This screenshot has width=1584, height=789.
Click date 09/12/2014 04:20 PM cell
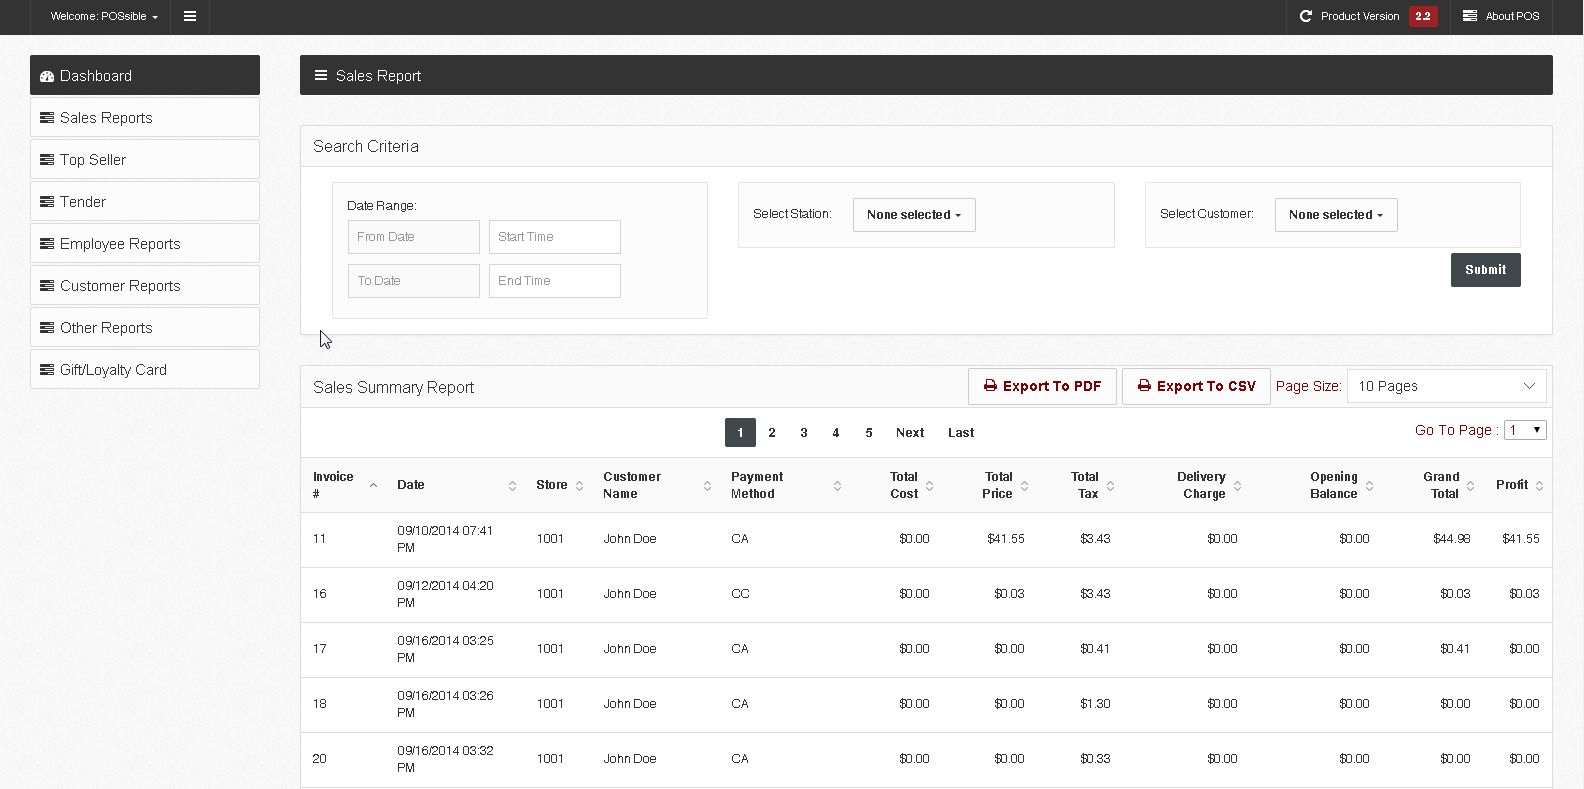click(445, 594)
